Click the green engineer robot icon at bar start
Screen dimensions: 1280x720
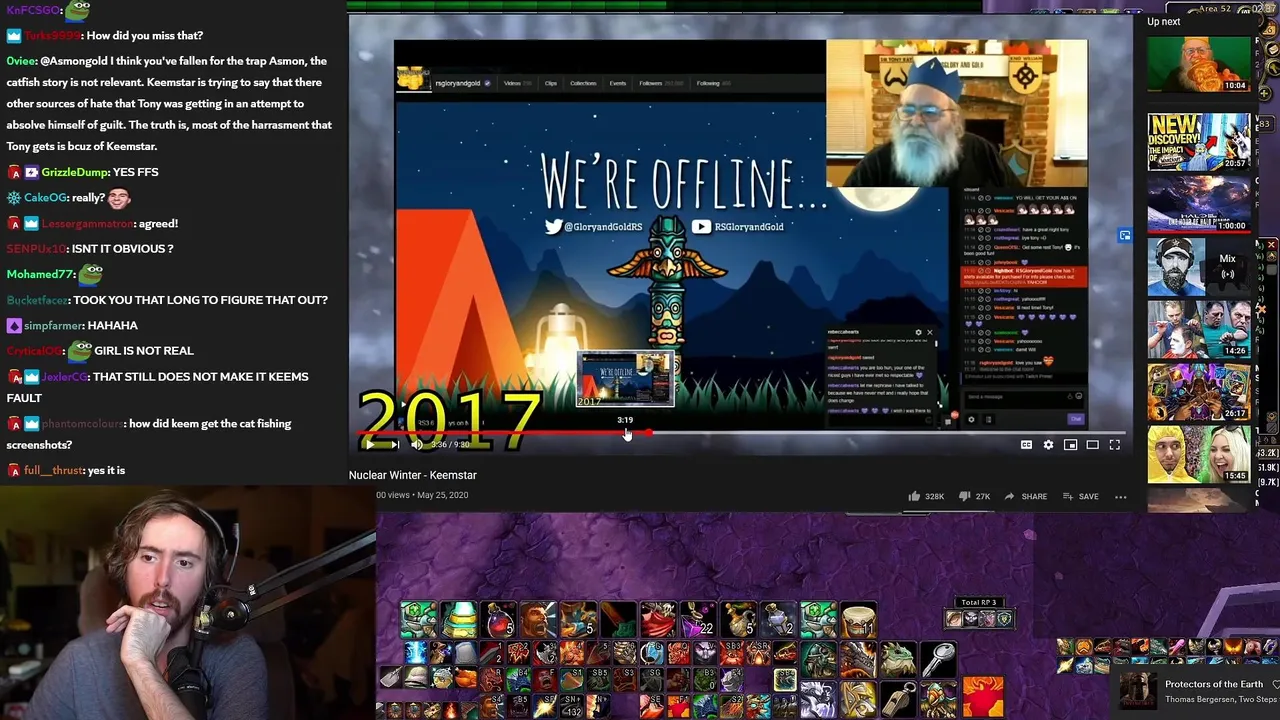coord(419,620)
